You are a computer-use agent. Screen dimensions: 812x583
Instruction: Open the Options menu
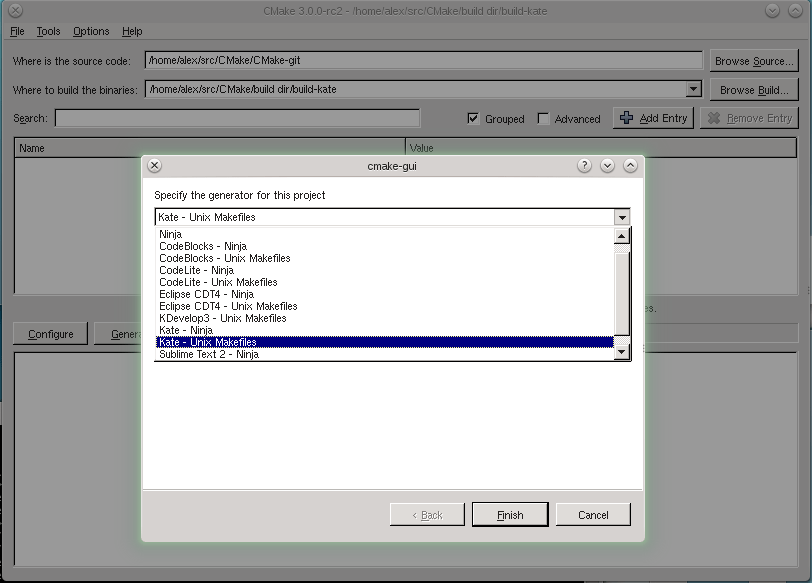point(91,31)
